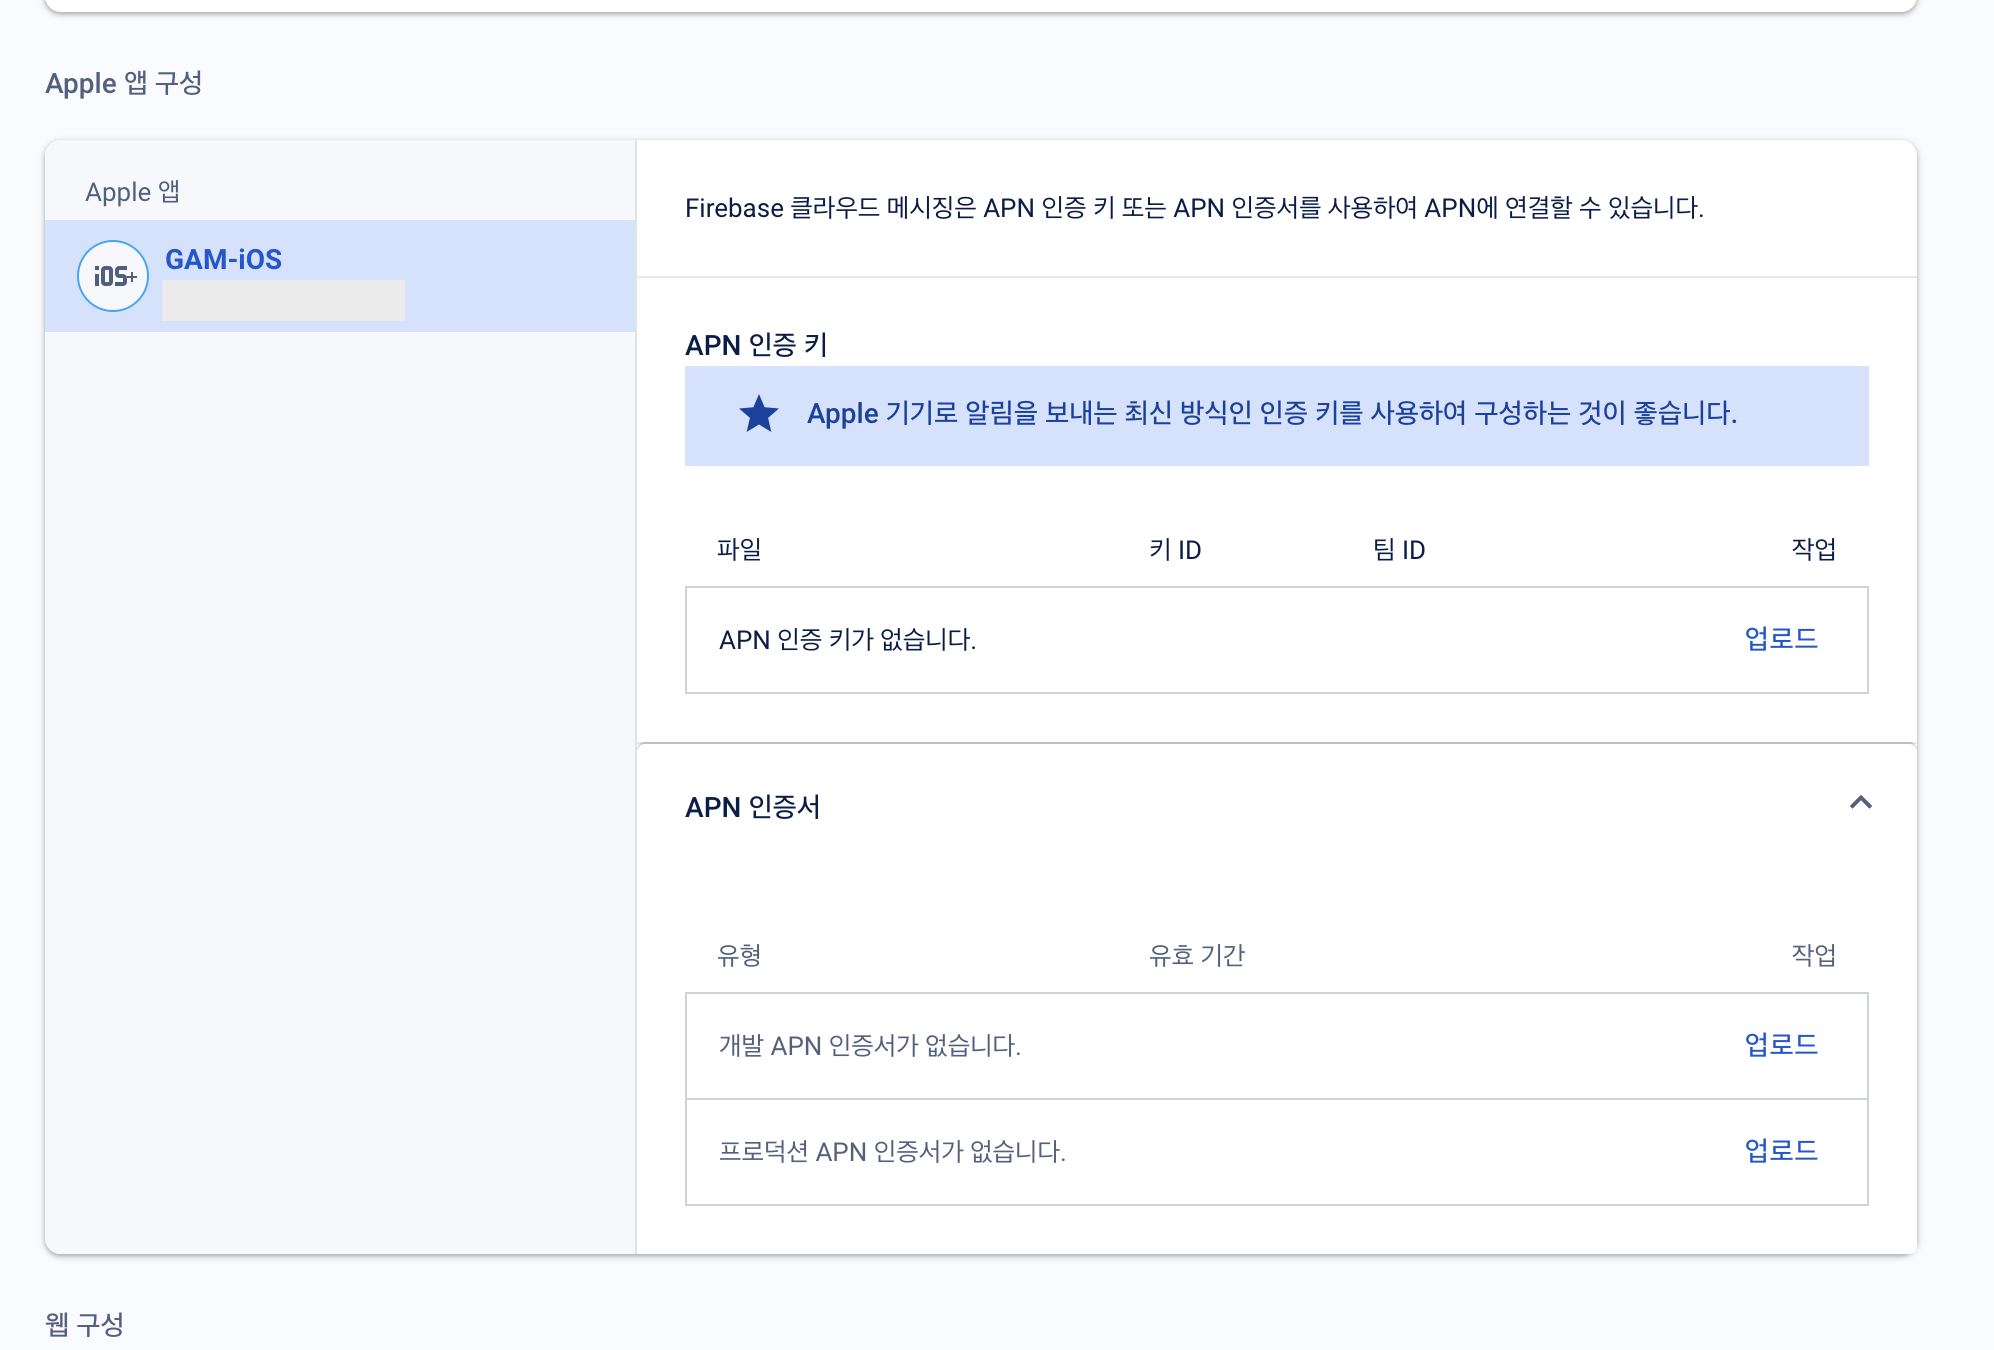Click the '파일' column header
Viewport: 1994px width, 1350px height.
739,549
